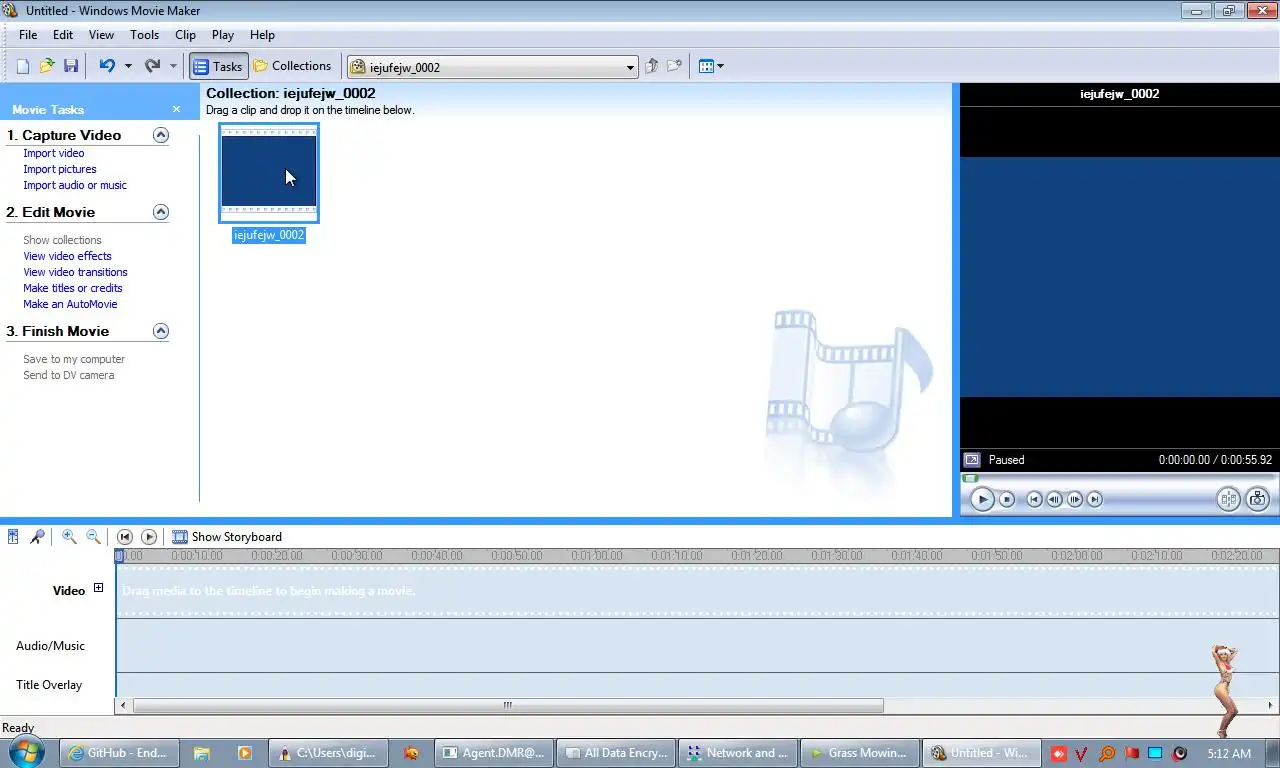This screenshot has height=768, width=1280.
Task: Go back to previous clip in monitor
Action: click(1035, 499)
